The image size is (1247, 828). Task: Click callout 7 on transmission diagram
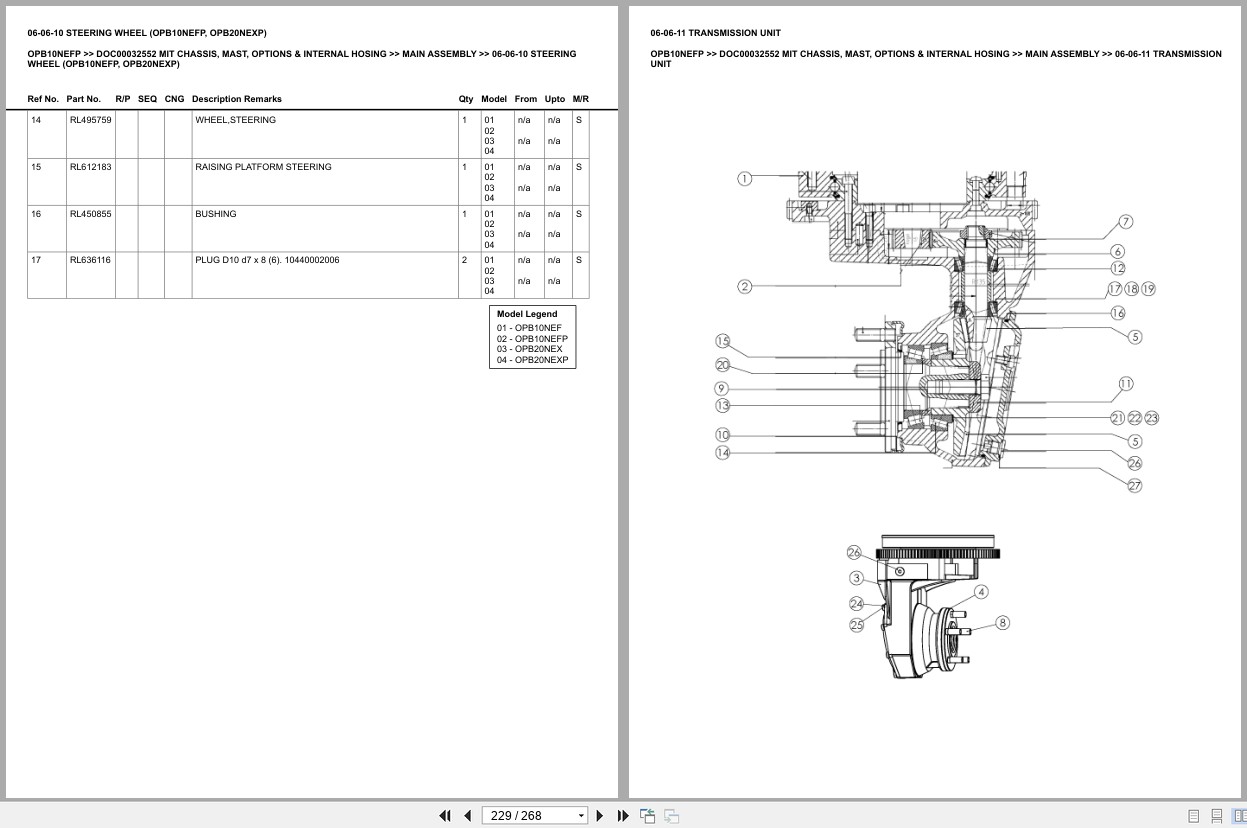[x=1126, y=222]
